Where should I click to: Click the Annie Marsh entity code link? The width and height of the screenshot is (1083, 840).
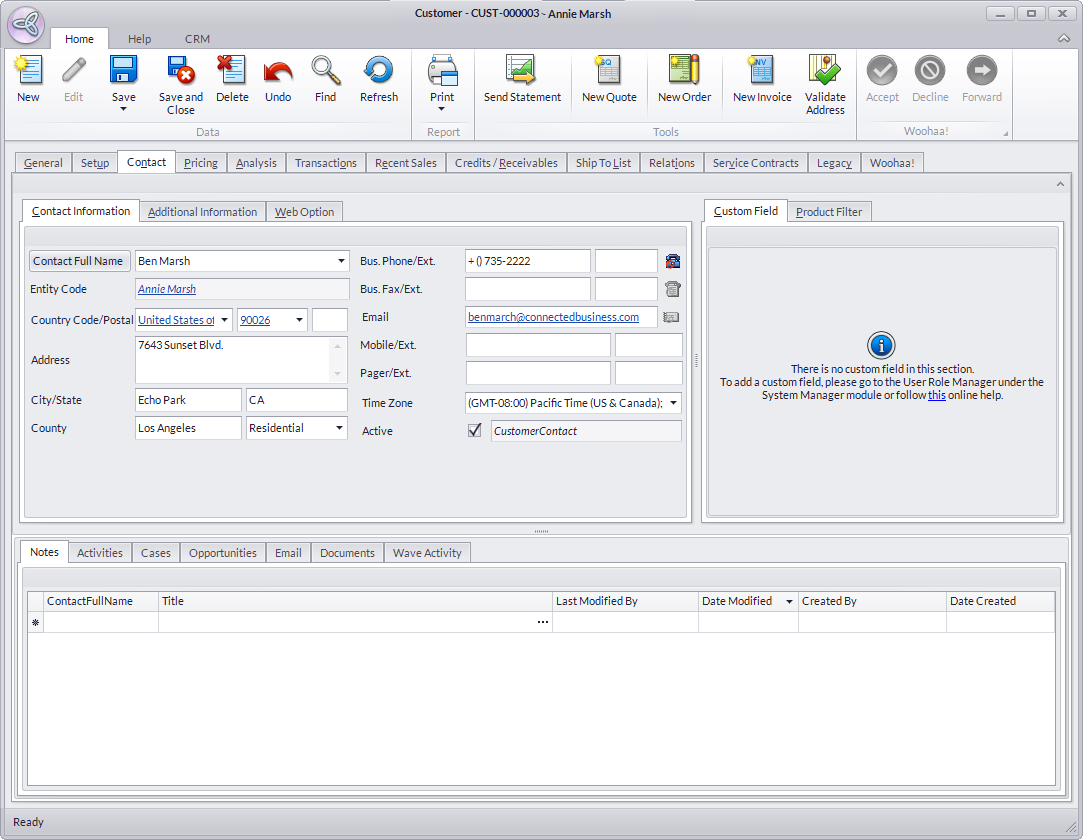[167, 289]
